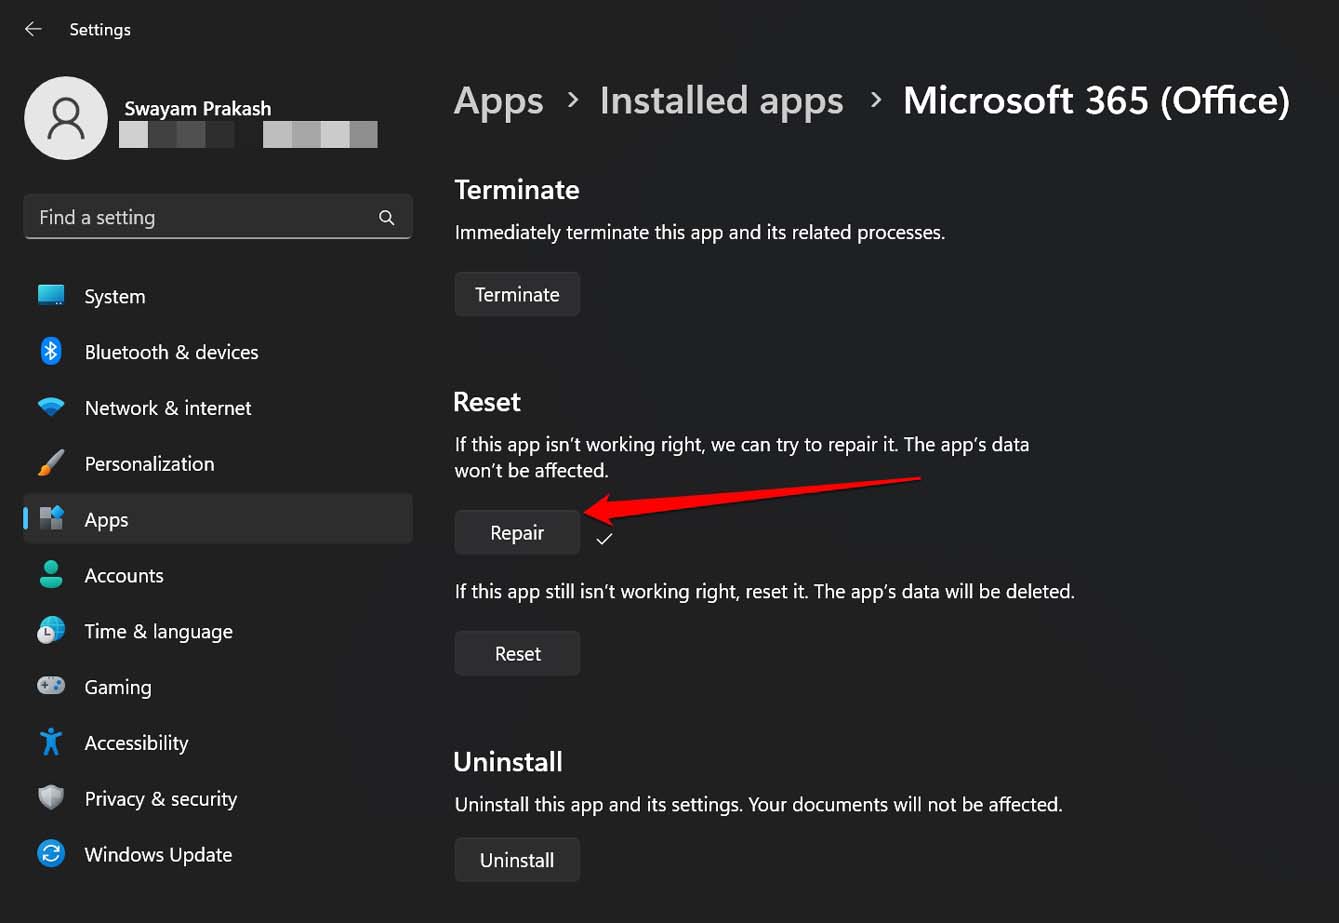Navigate to Apps breadcrumb link
The height and width of the screenshot is (923, 1339).
point(498,101)
